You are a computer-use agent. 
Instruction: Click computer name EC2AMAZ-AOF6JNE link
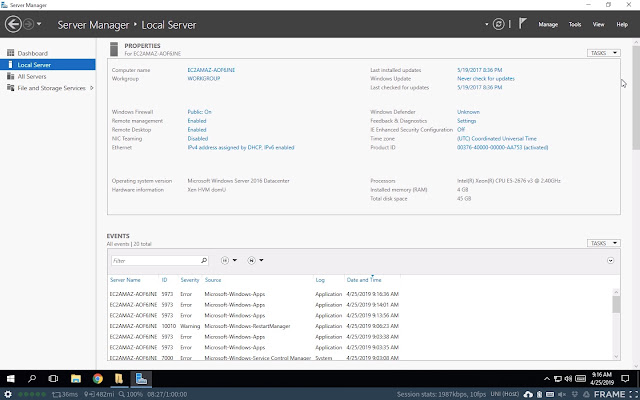coord(211,70)
